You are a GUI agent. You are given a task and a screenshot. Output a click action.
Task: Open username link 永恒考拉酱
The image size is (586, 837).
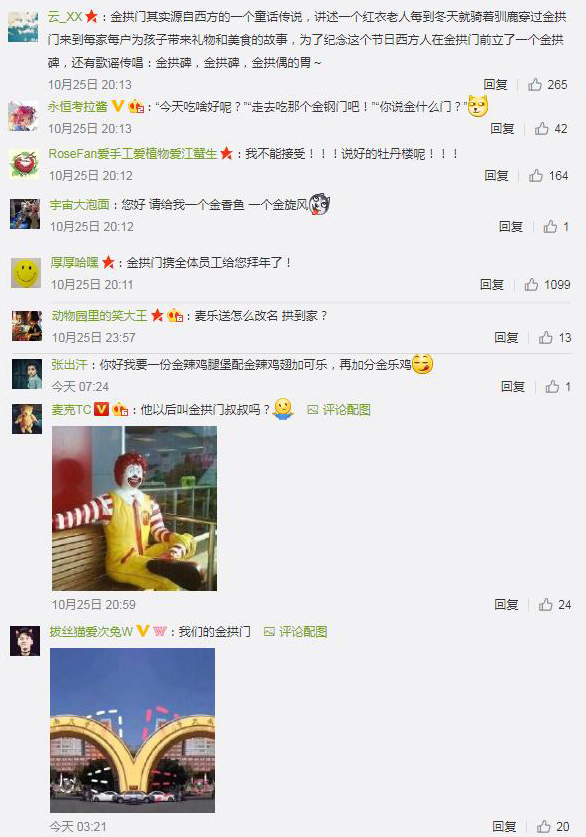click(78, 107)
